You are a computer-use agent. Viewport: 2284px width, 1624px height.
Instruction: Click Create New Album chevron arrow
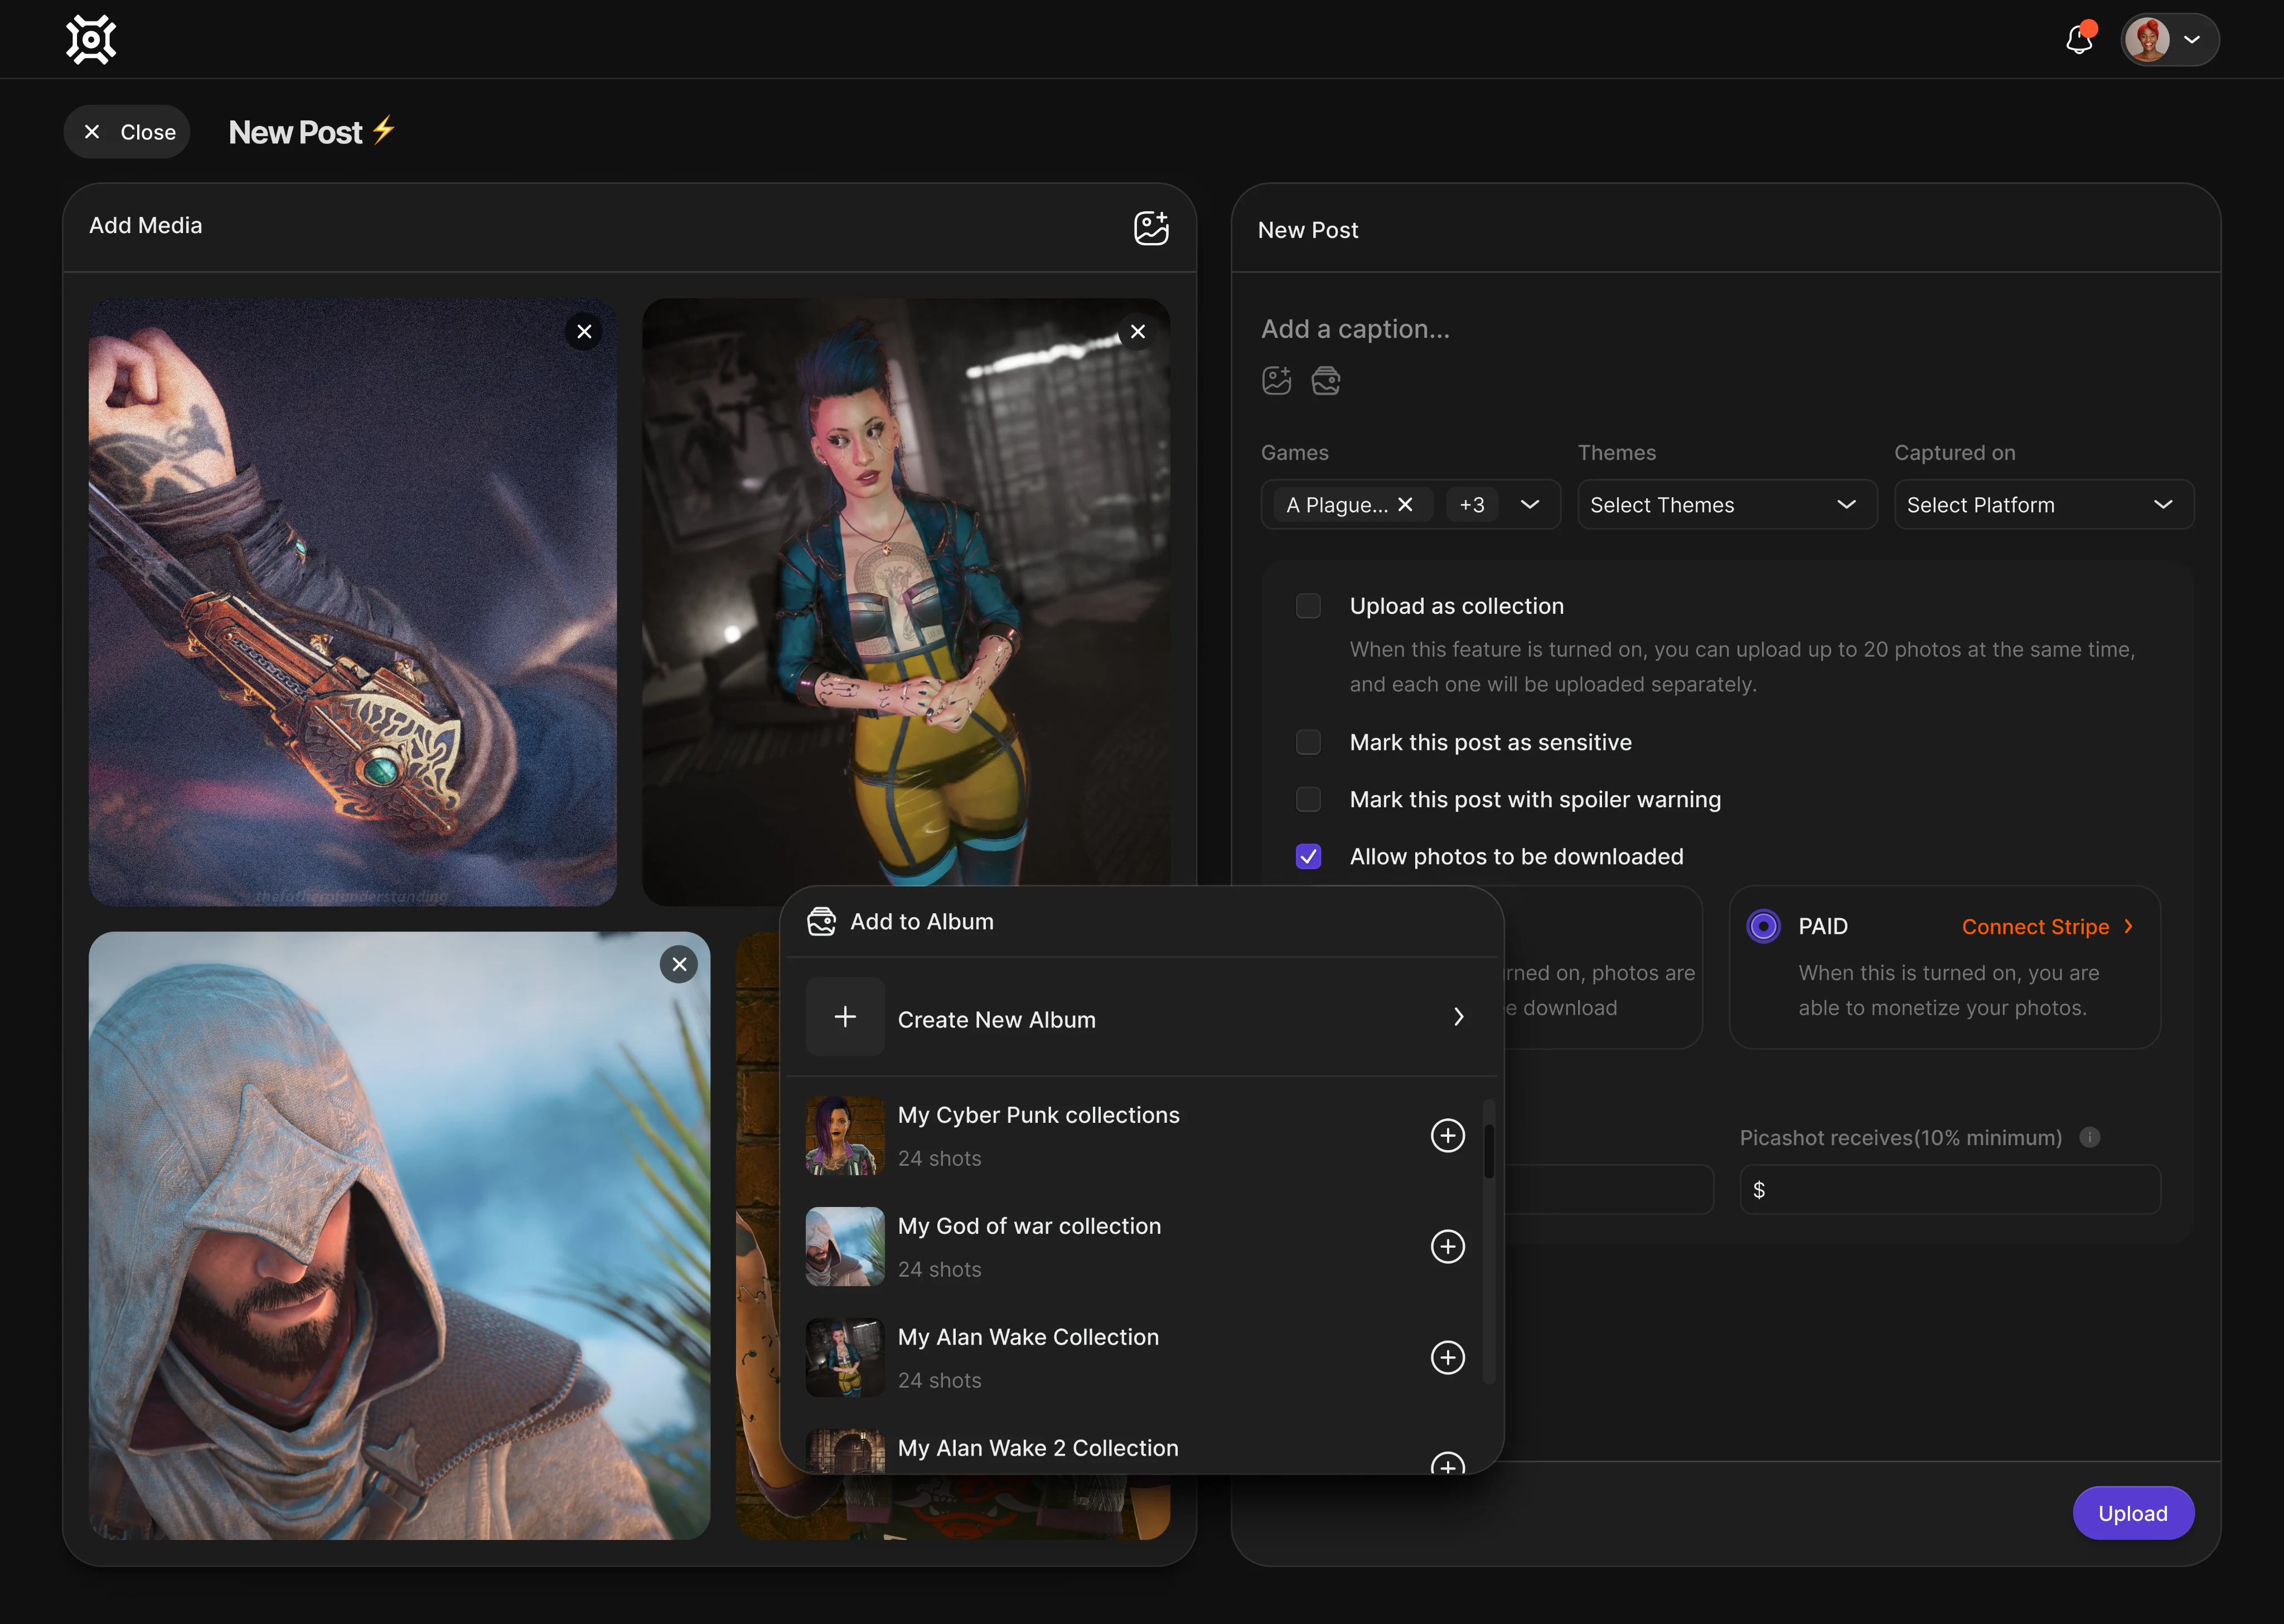1458,1017
